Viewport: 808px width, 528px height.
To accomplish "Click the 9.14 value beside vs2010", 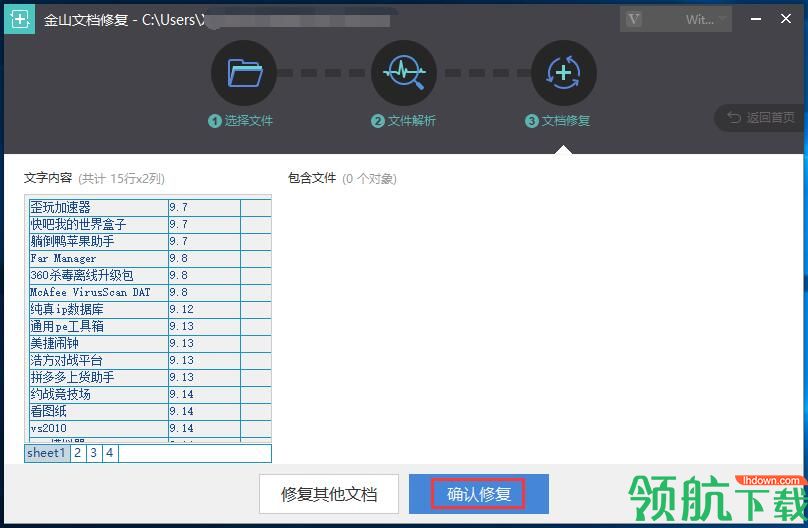I will pos(205,429).
